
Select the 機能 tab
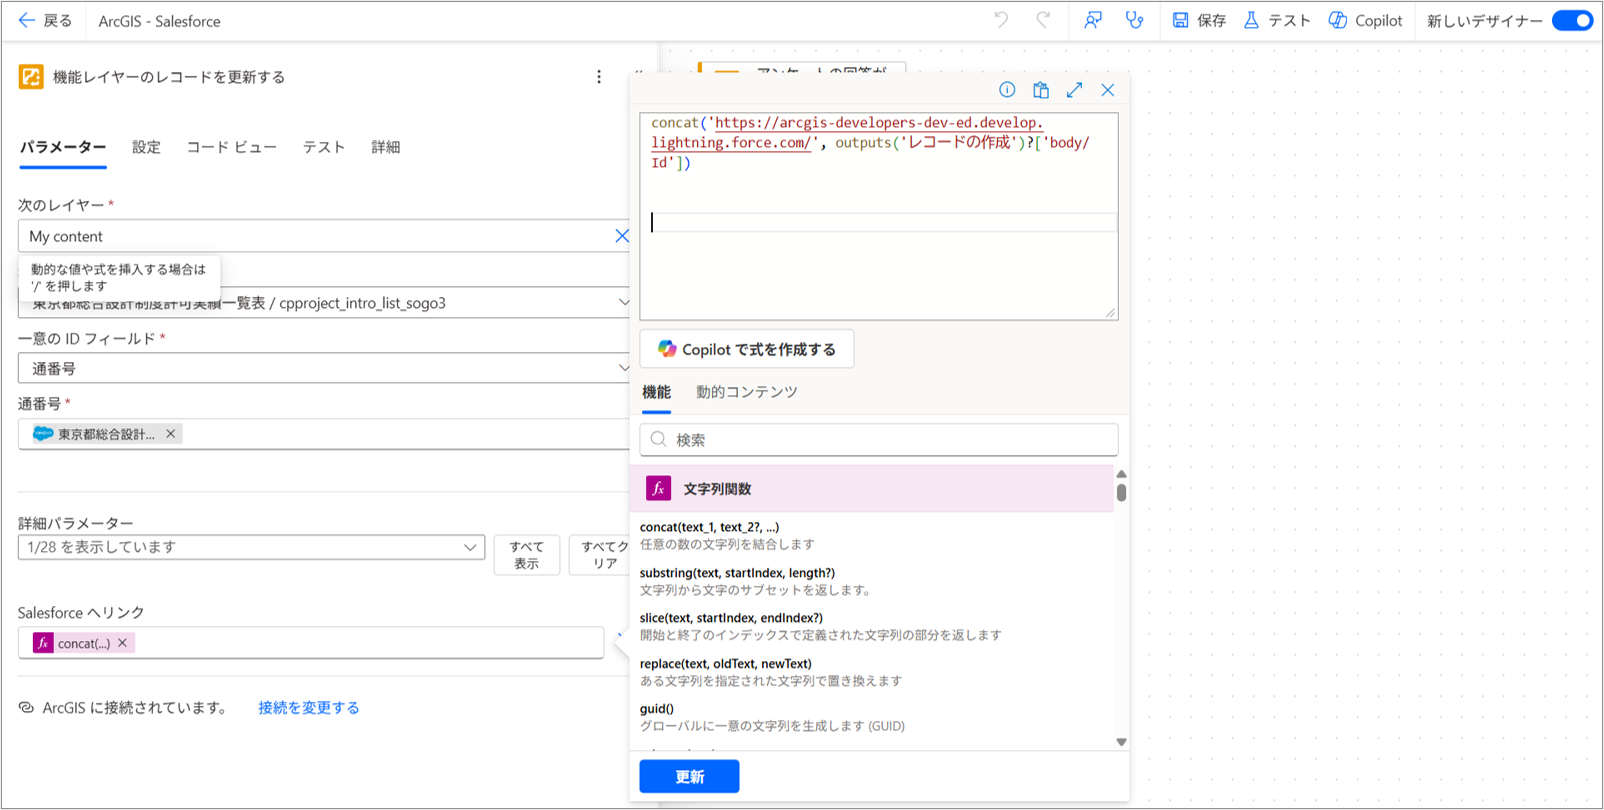656,392
